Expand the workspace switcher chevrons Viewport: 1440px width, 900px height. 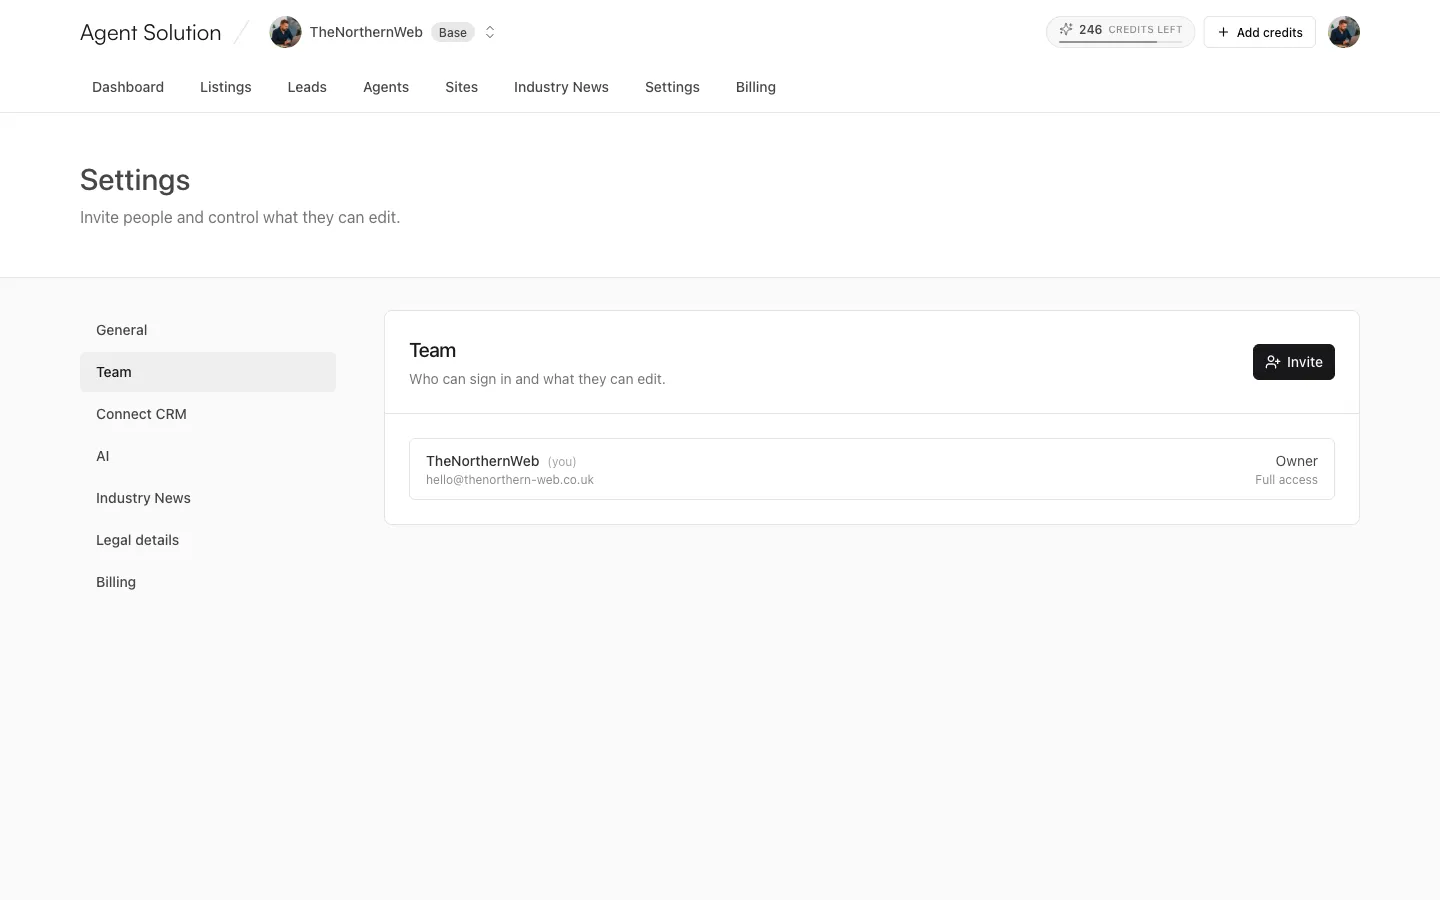(490, 32)
